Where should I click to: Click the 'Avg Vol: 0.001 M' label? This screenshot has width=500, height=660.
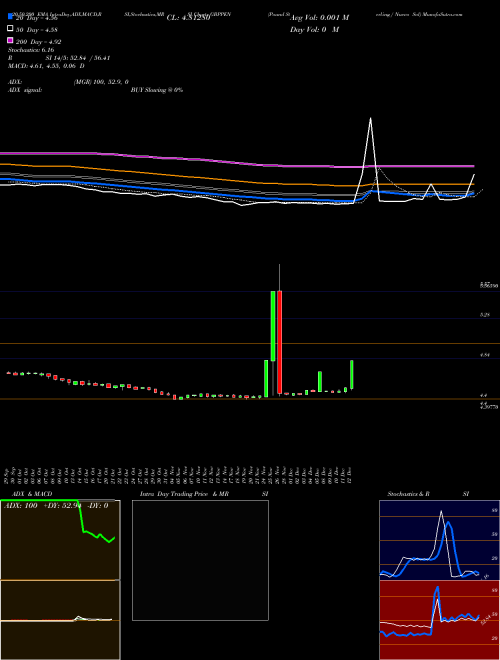(x=319, y=18)
